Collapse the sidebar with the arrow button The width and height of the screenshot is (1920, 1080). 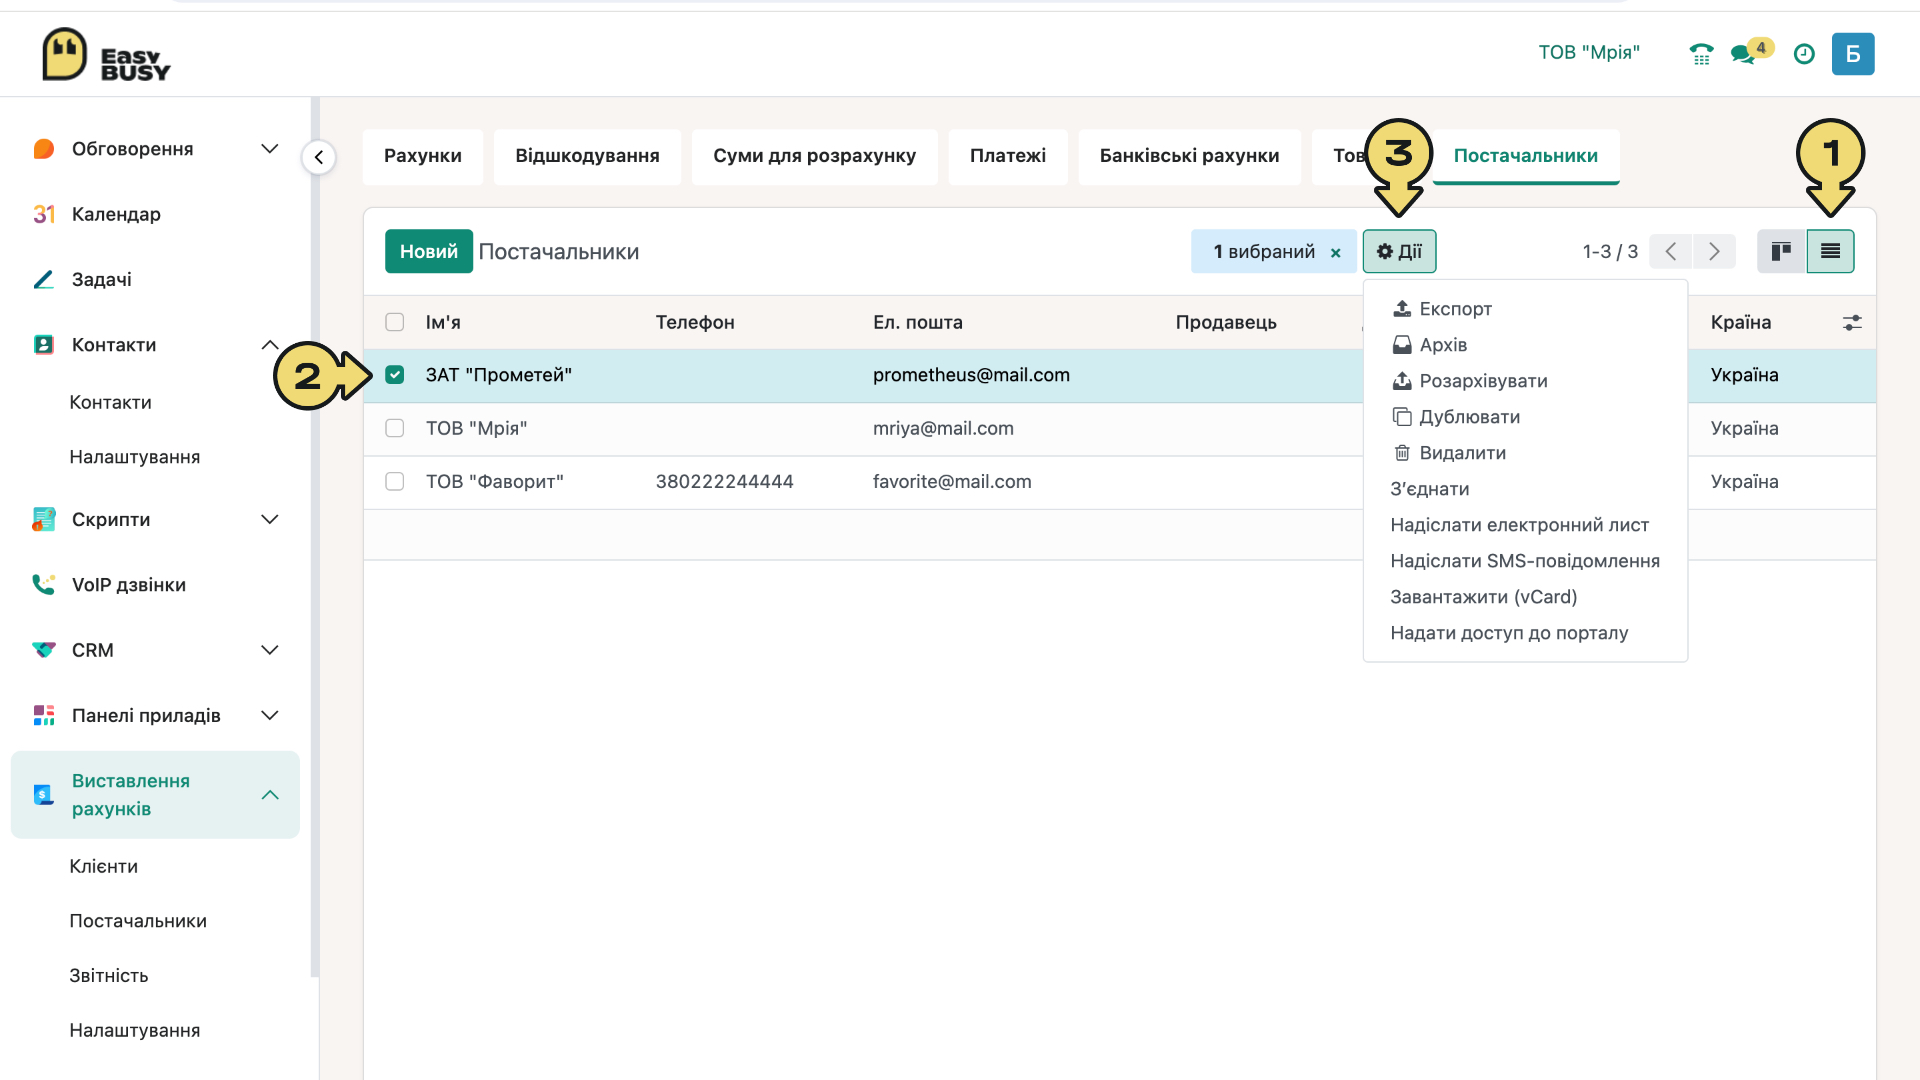[x=319, y=157]
